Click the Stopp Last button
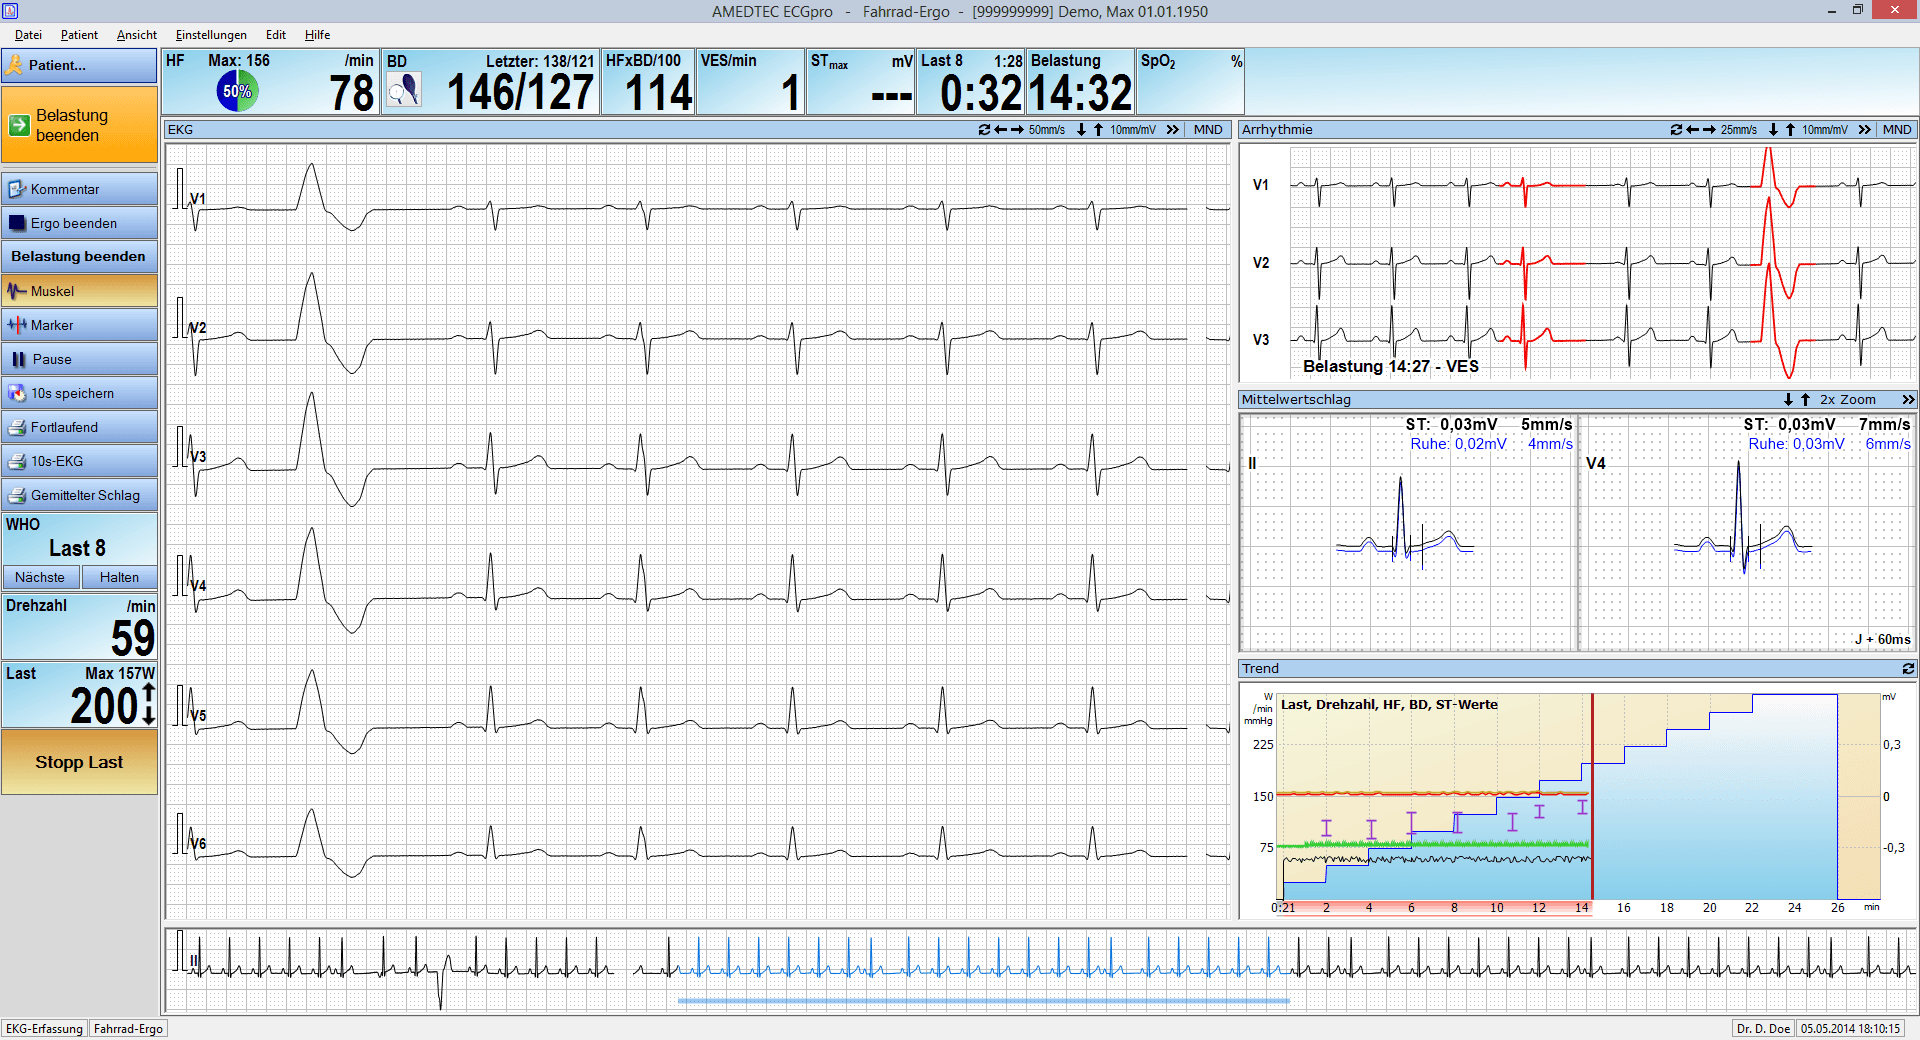The image size is (1920, 1040). click(79, 762)
